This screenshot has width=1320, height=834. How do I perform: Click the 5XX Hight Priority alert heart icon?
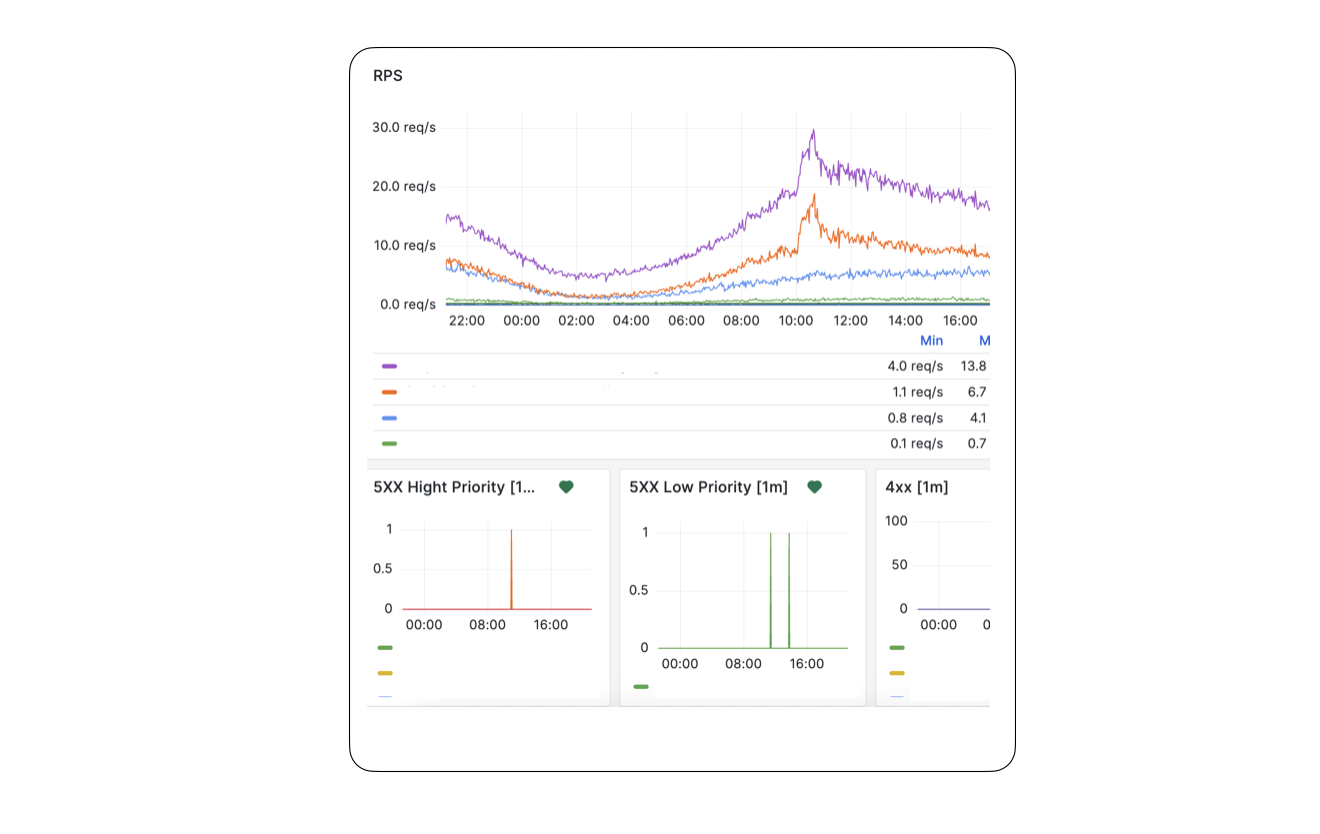566,487
